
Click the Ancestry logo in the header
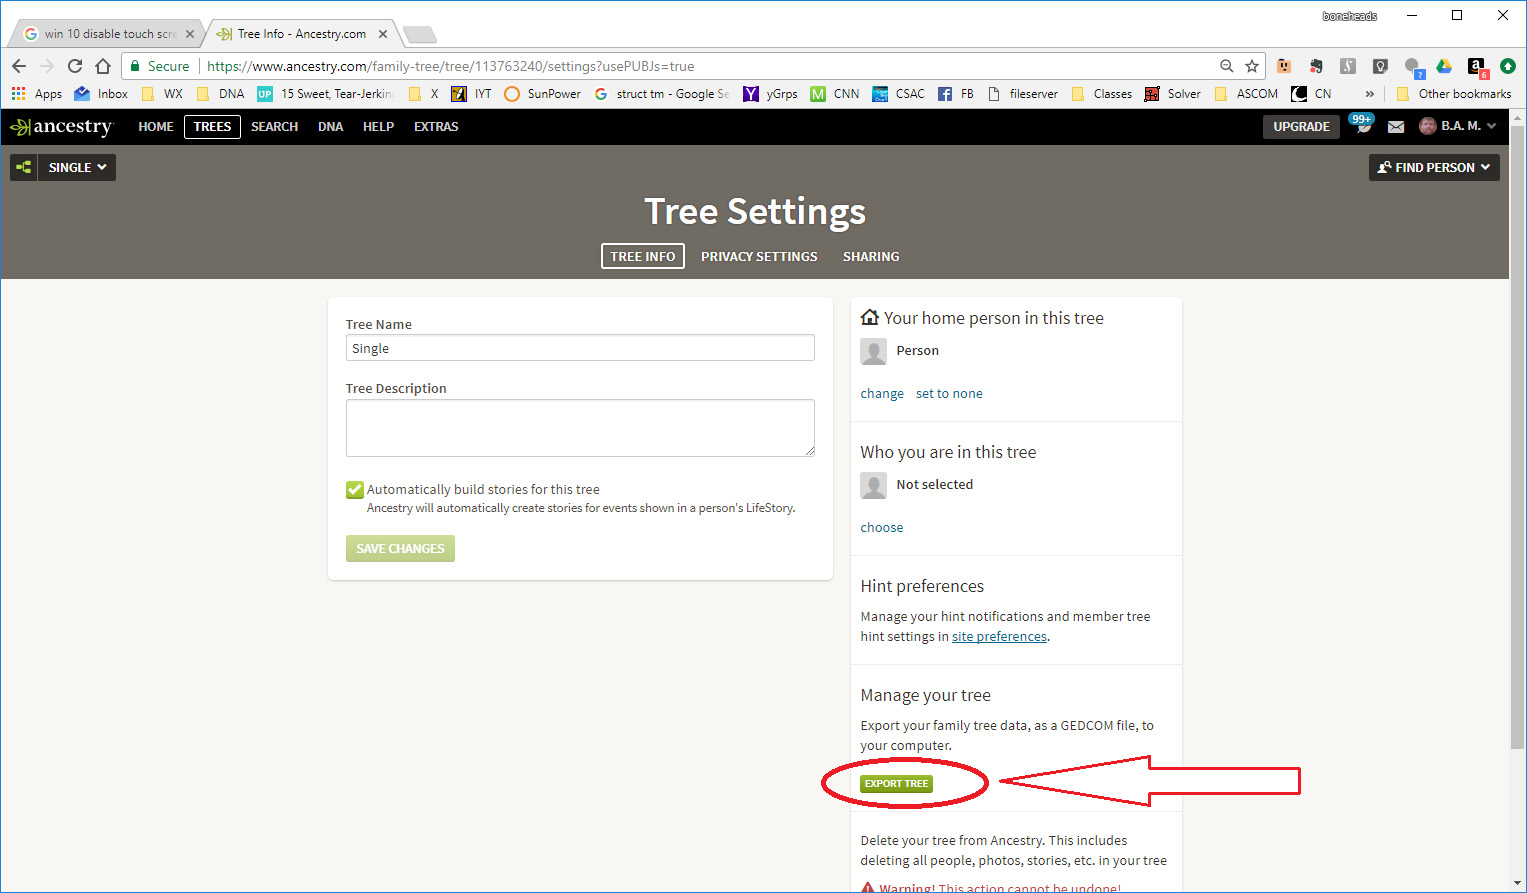[61, 127]
